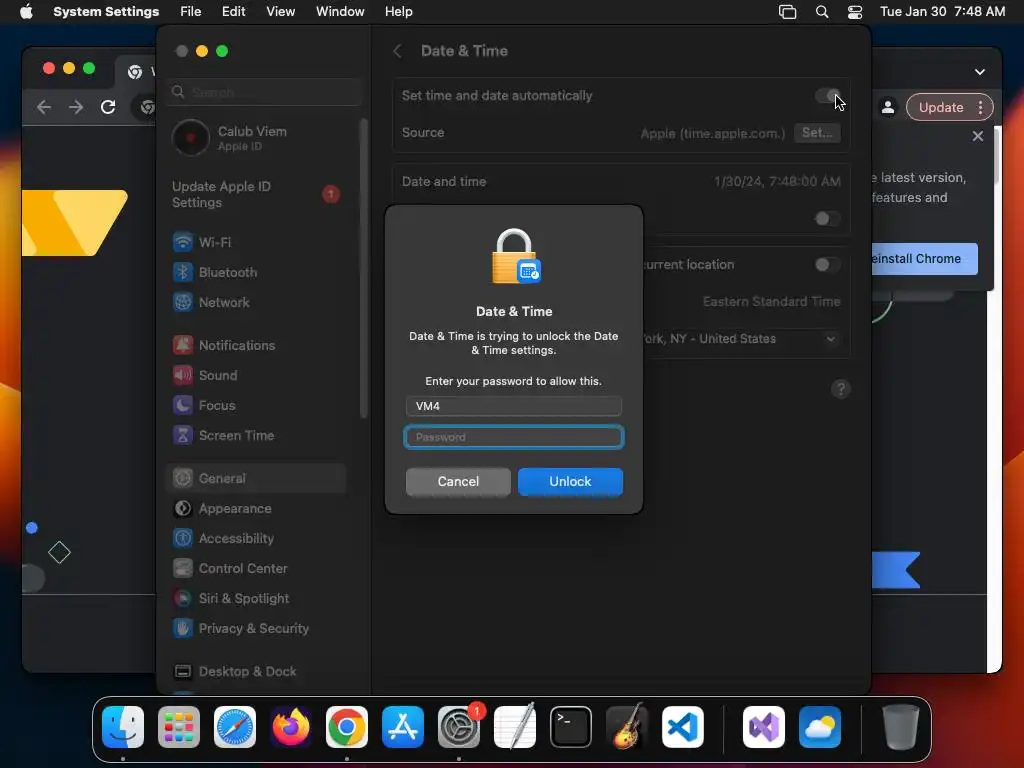Open TextEdit from the Dock
Image resolution: width=1024 pixels, height=768 pixels.
tap(515, 727)
